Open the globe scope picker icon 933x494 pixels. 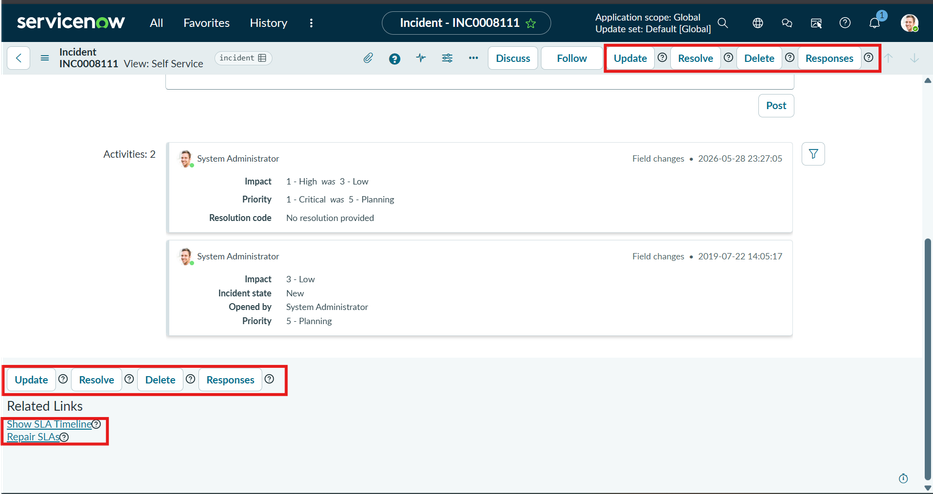click(757, 23)
